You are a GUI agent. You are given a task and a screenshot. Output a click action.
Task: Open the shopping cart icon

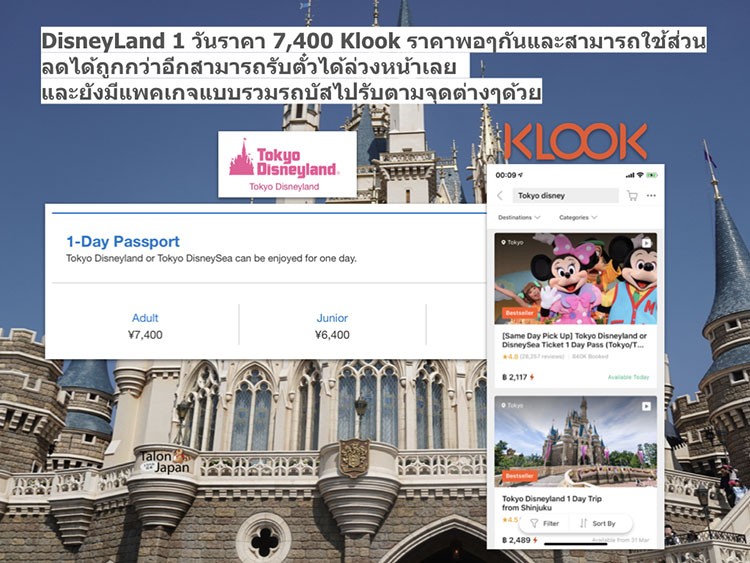[x=632, y=196]
